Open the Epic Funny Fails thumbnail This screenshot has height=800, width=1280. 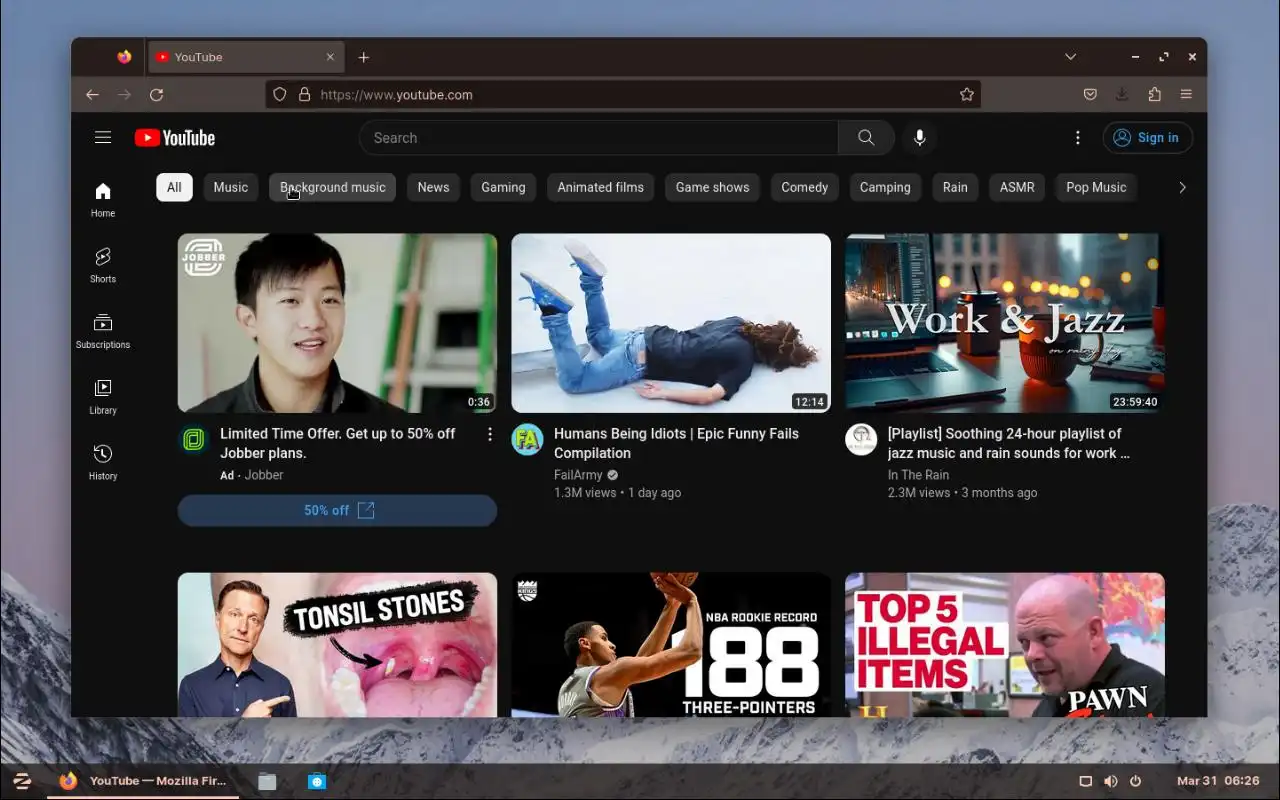point(671,323)
